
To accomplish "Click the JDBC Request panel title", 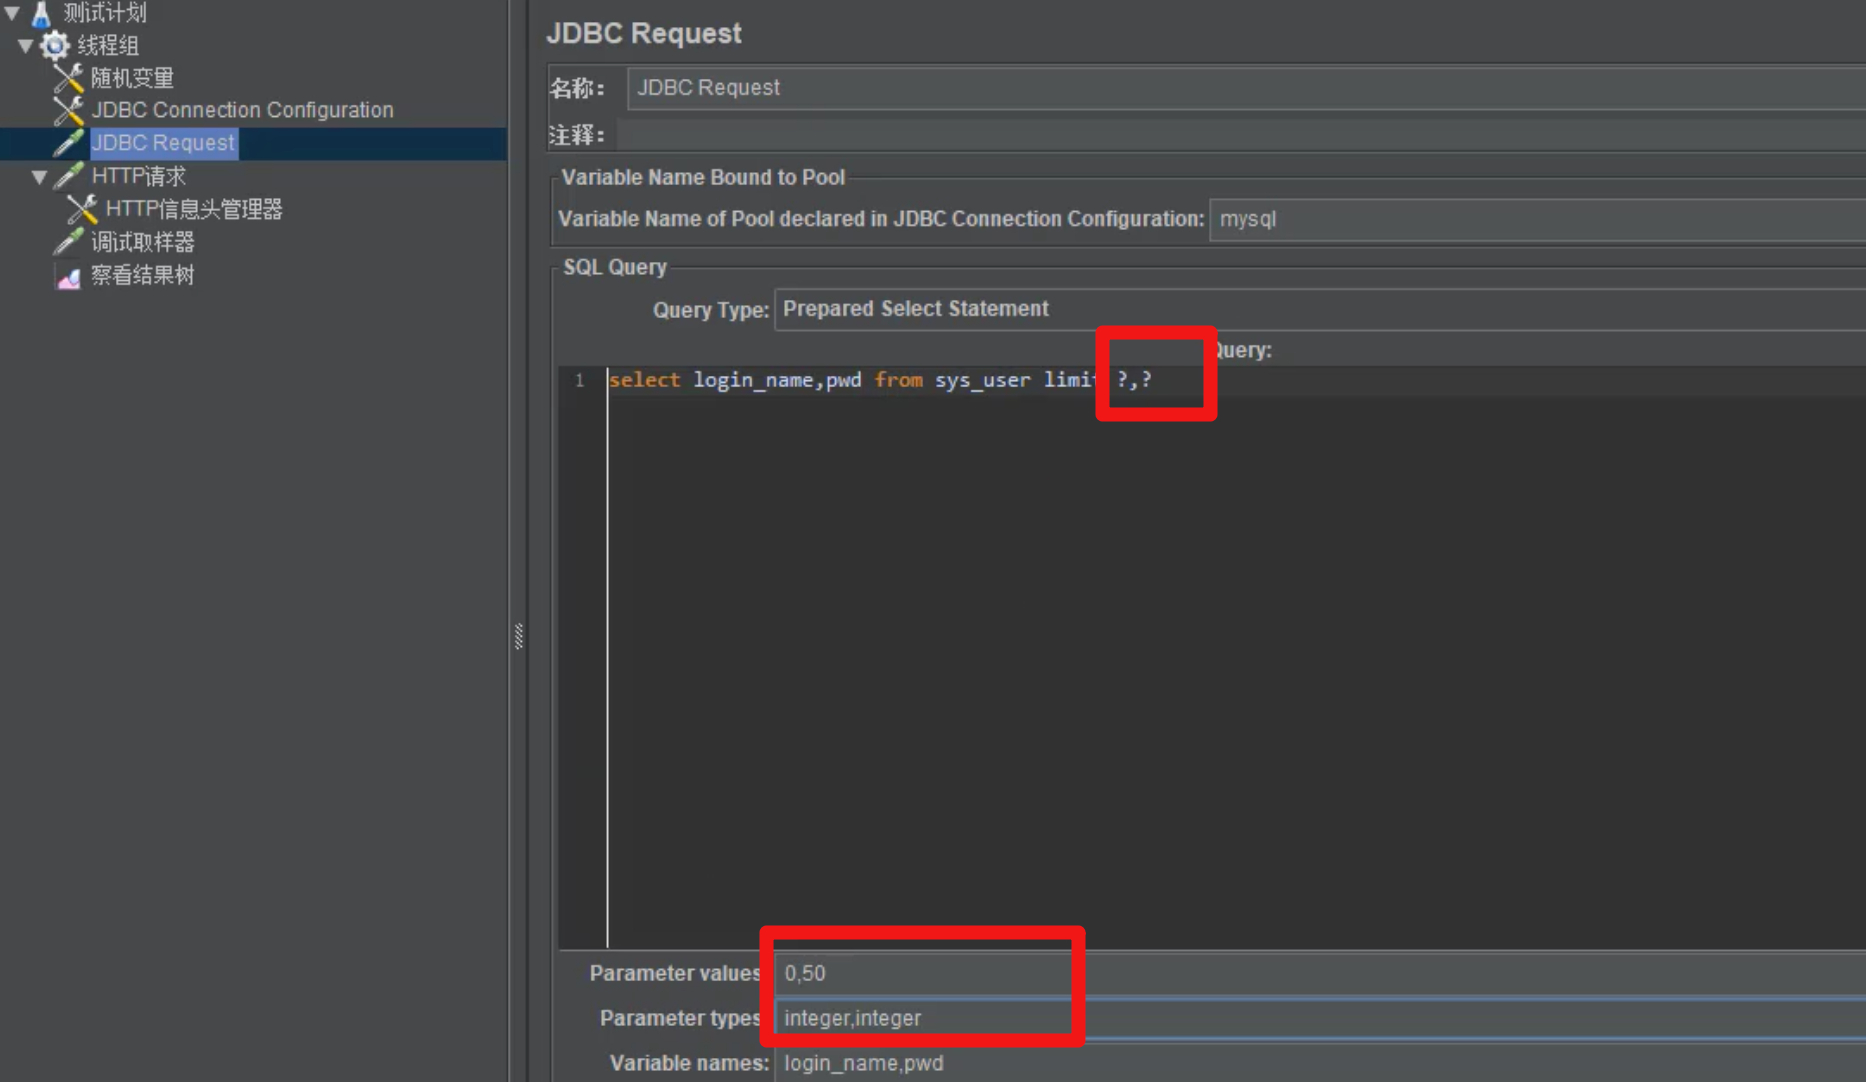I will point(644,33).
